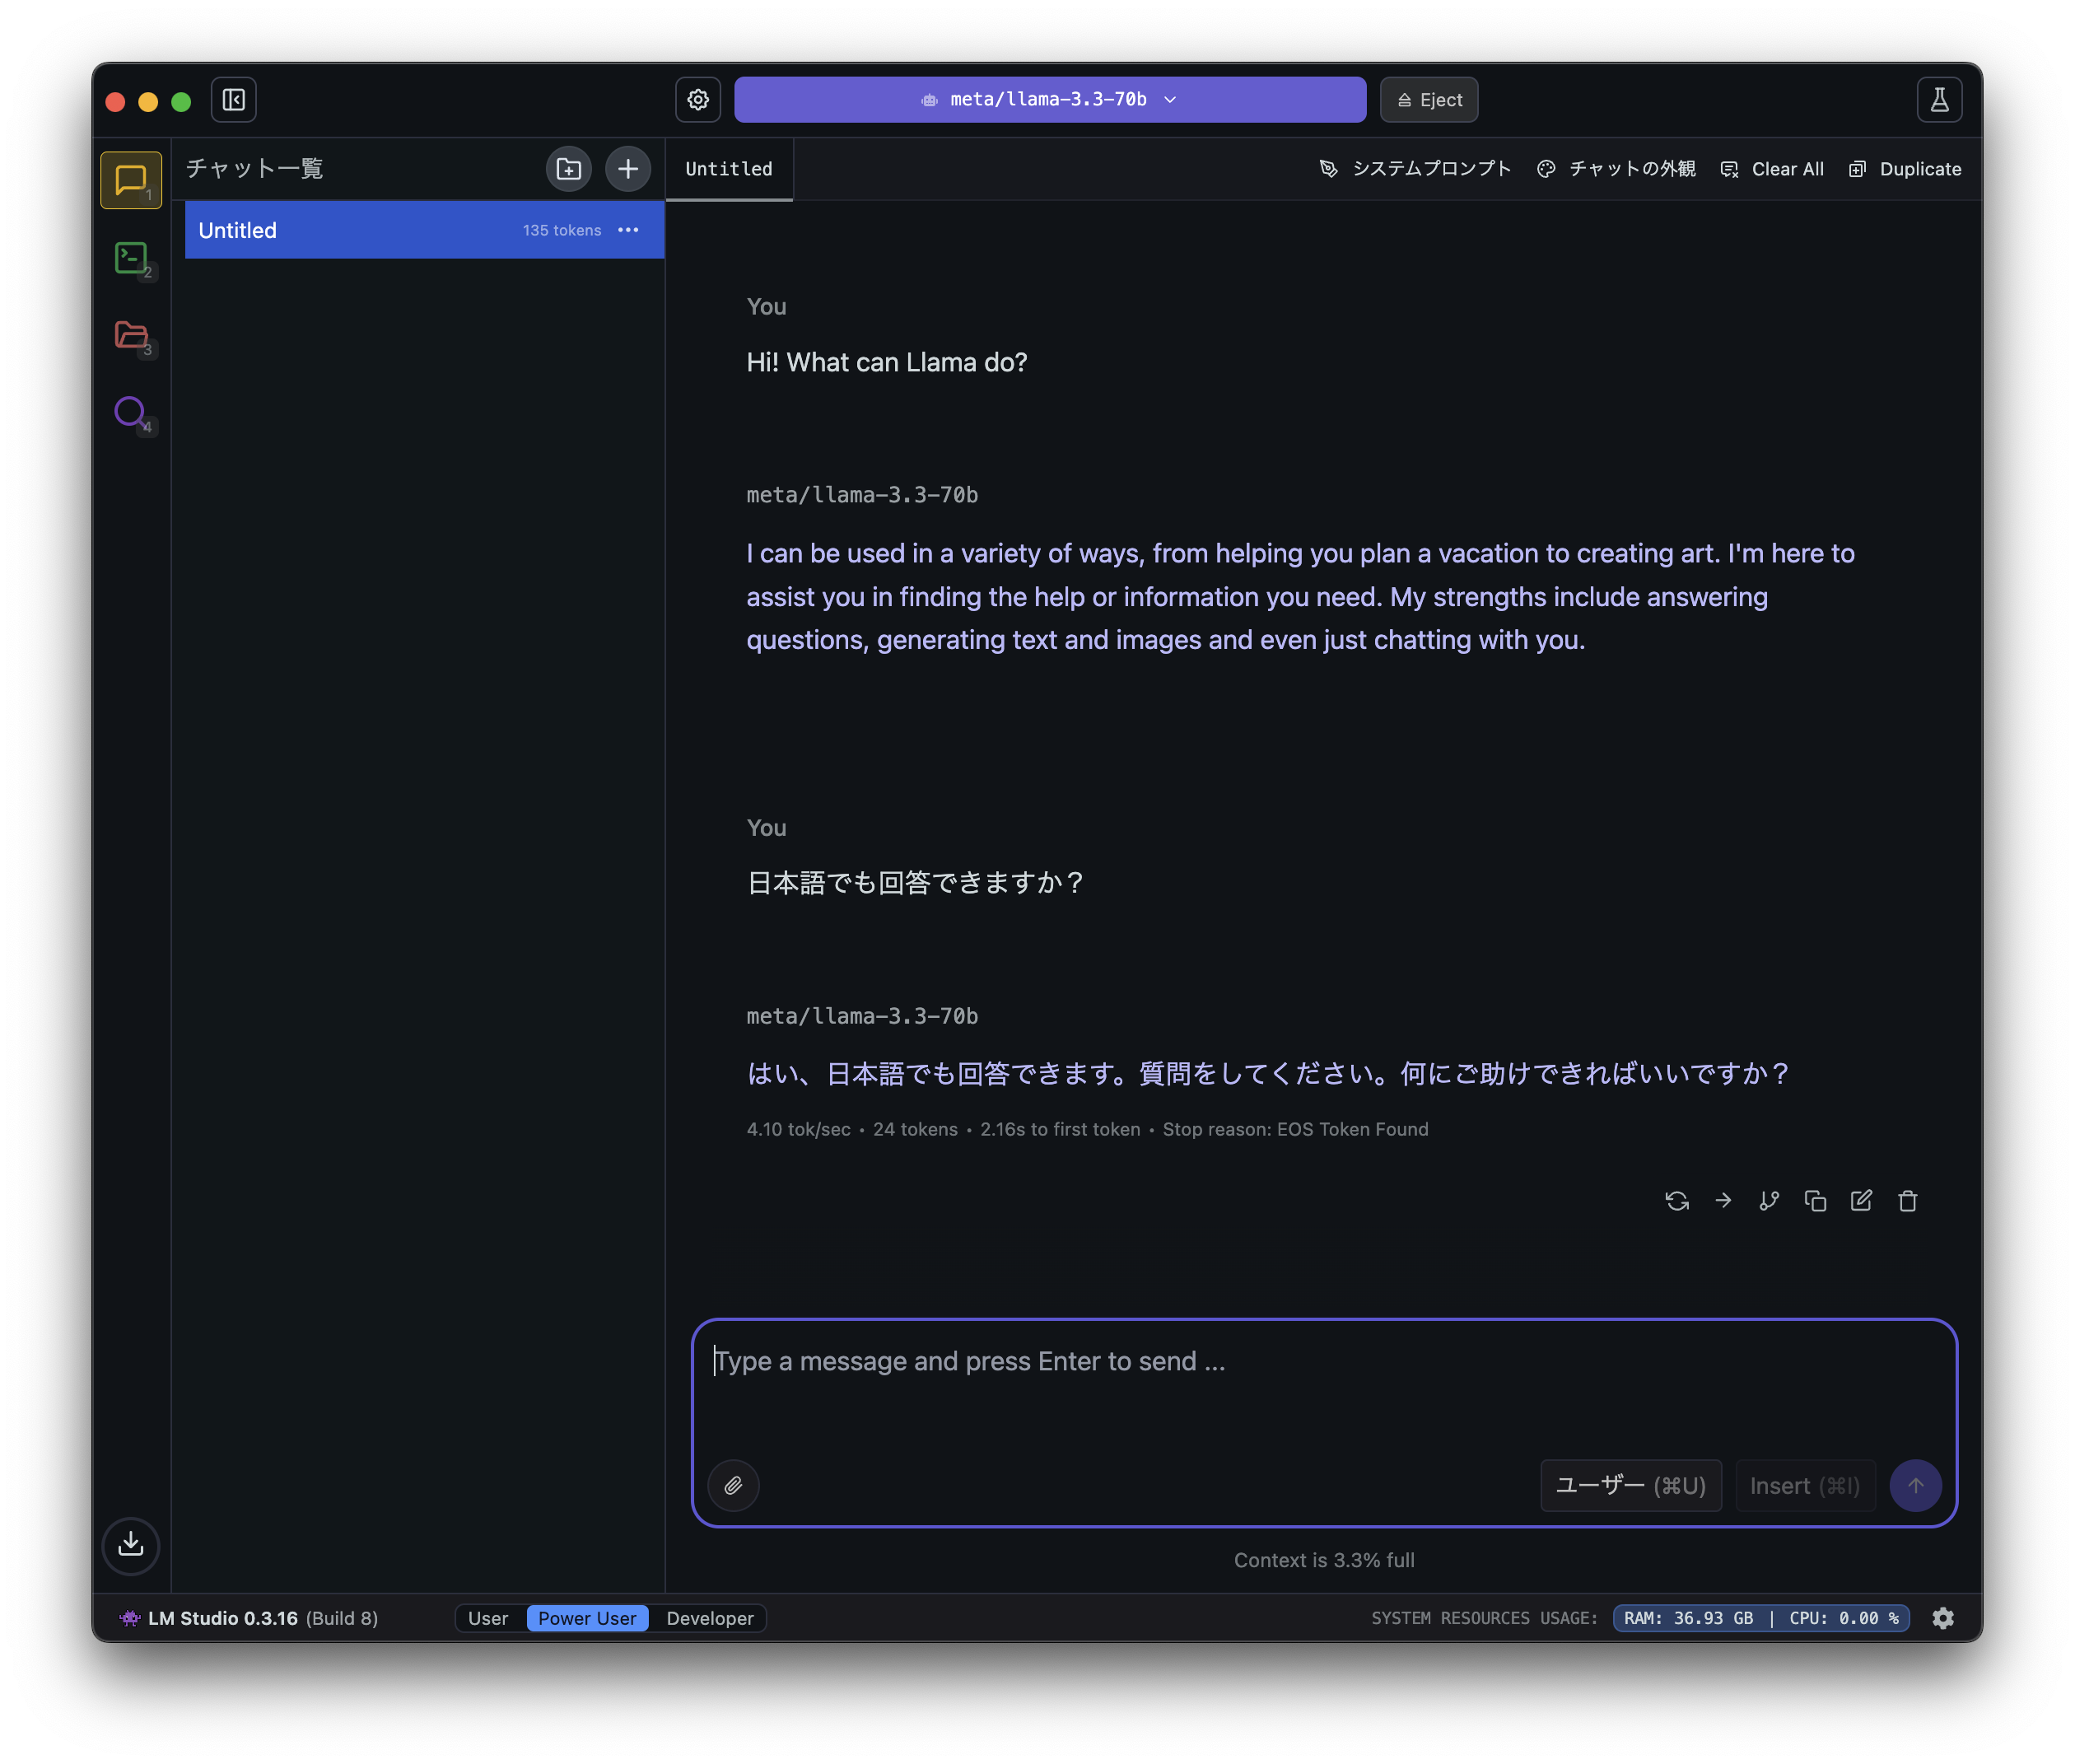Attach a file with paperclip icon
2075x1764 pixels.
tap(733, 1485)
